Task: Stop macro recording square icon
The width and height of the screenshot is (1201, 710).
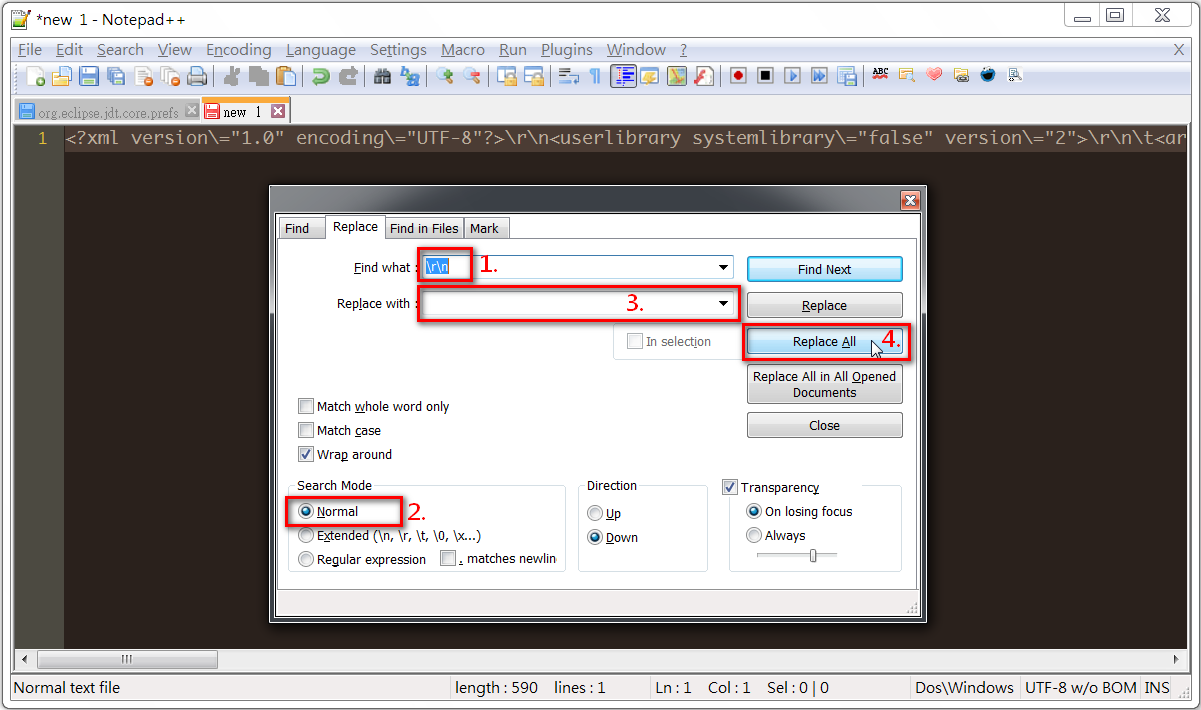Action: click(x=765, y=76)
